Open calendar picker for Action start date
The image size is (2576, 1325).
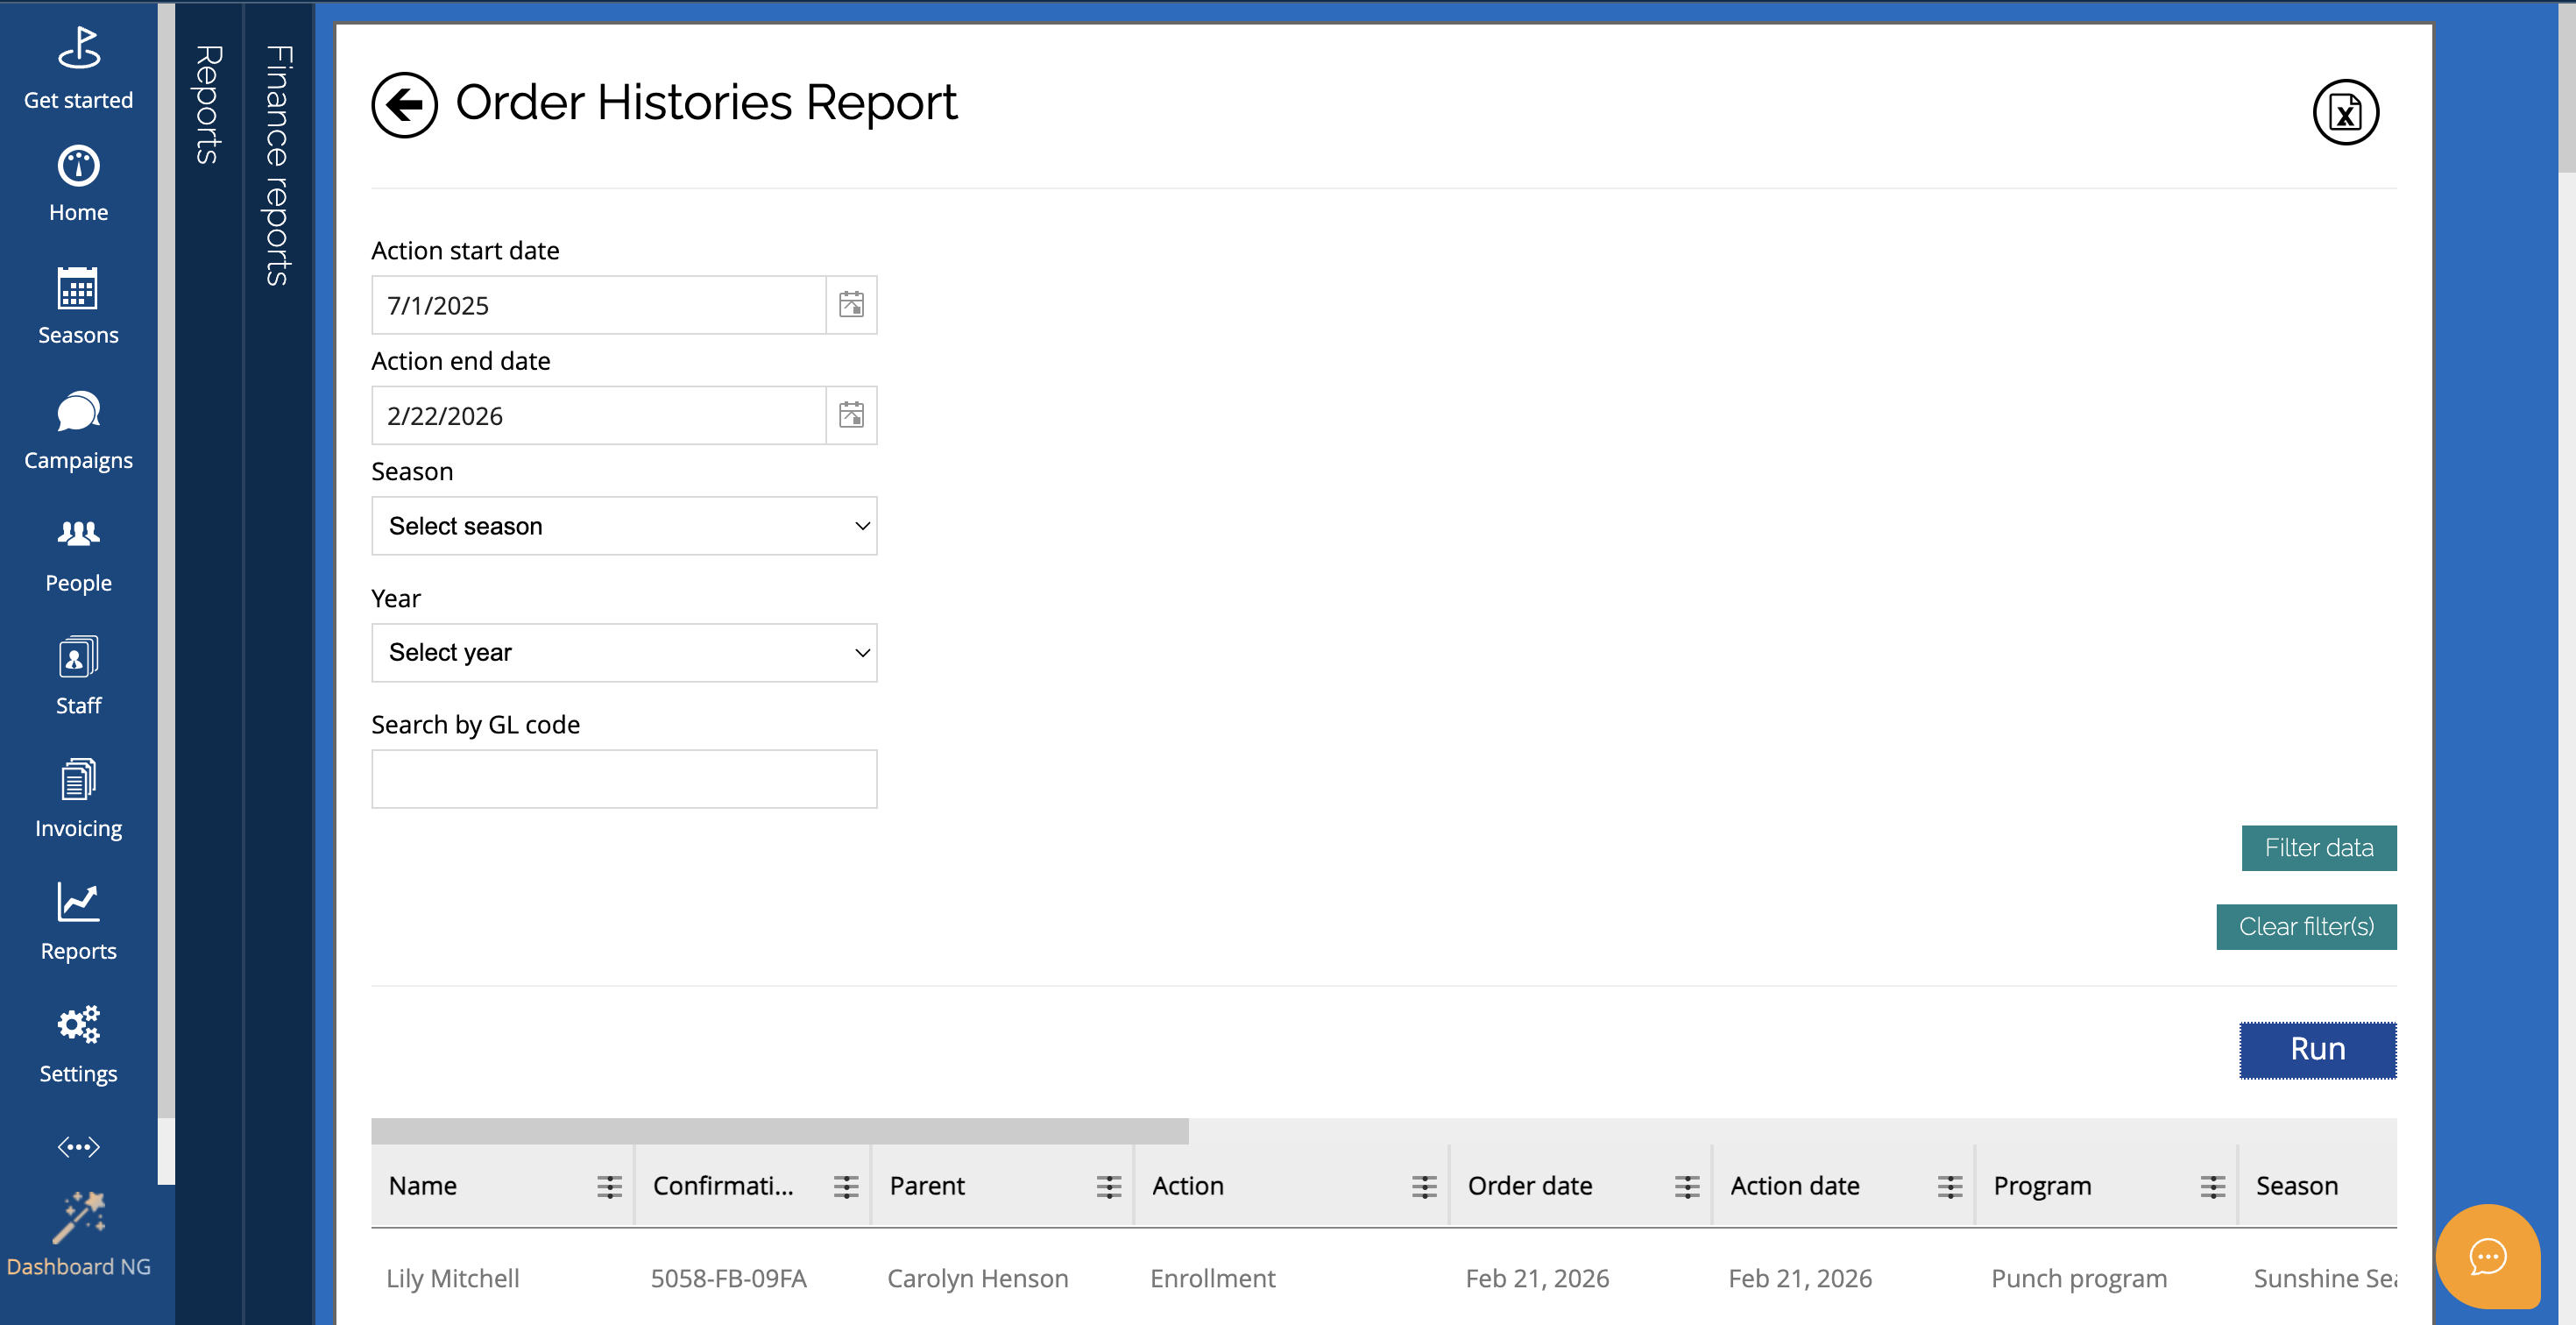(851, 305)
